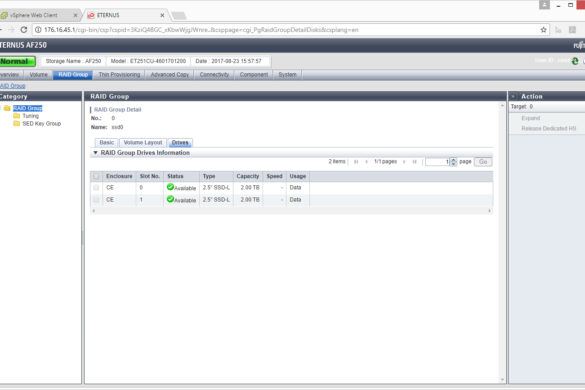Close the ETERNUS browser tab
Viewport: 585px width, 390px height.
click(x=162, y=15)
